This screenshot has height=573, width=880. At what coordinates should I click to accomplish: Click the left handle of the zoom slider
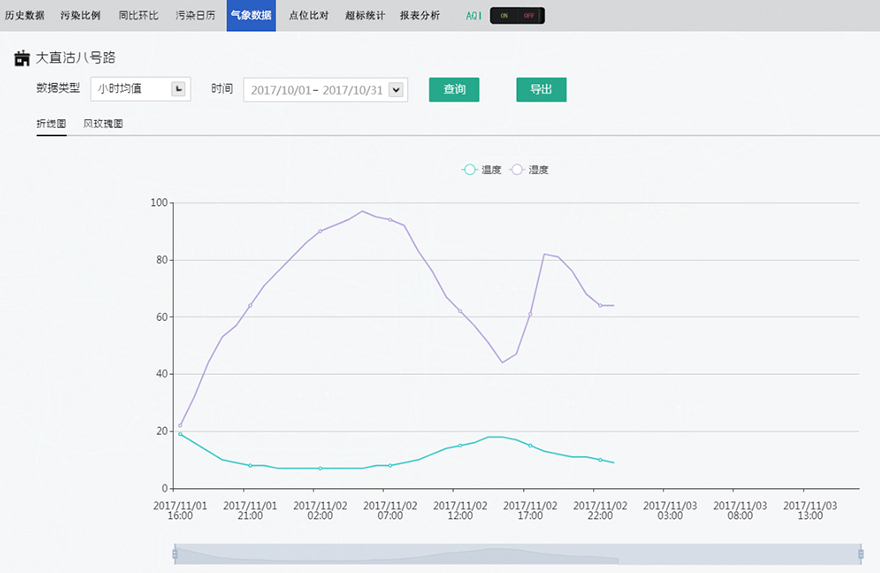click(175, 553)
